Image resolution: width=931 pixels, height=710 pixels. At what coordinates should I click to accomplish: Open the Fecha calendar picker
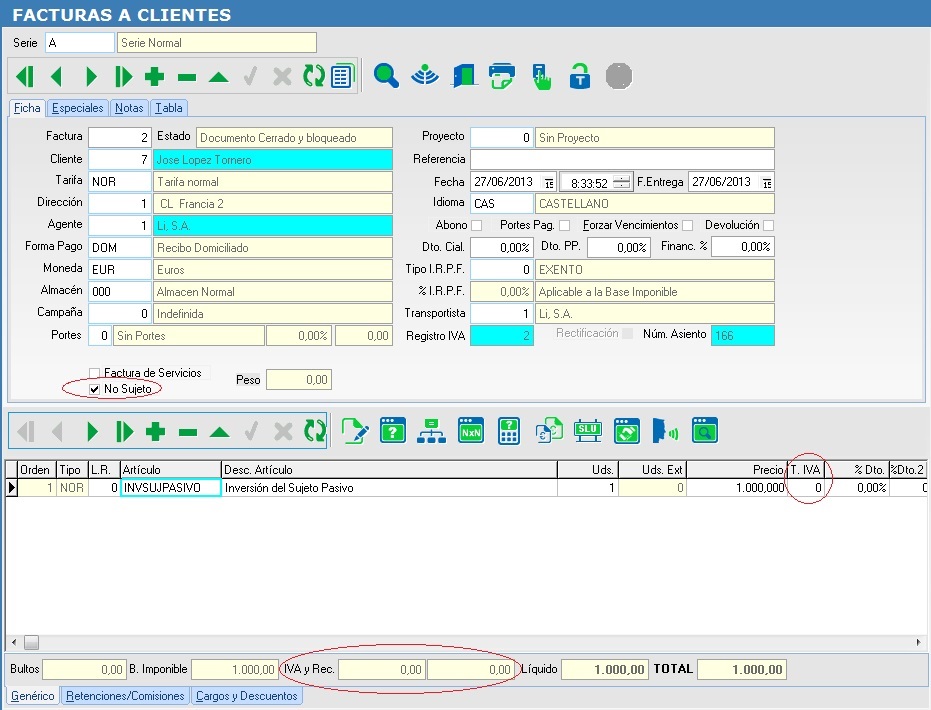point(549,183)
